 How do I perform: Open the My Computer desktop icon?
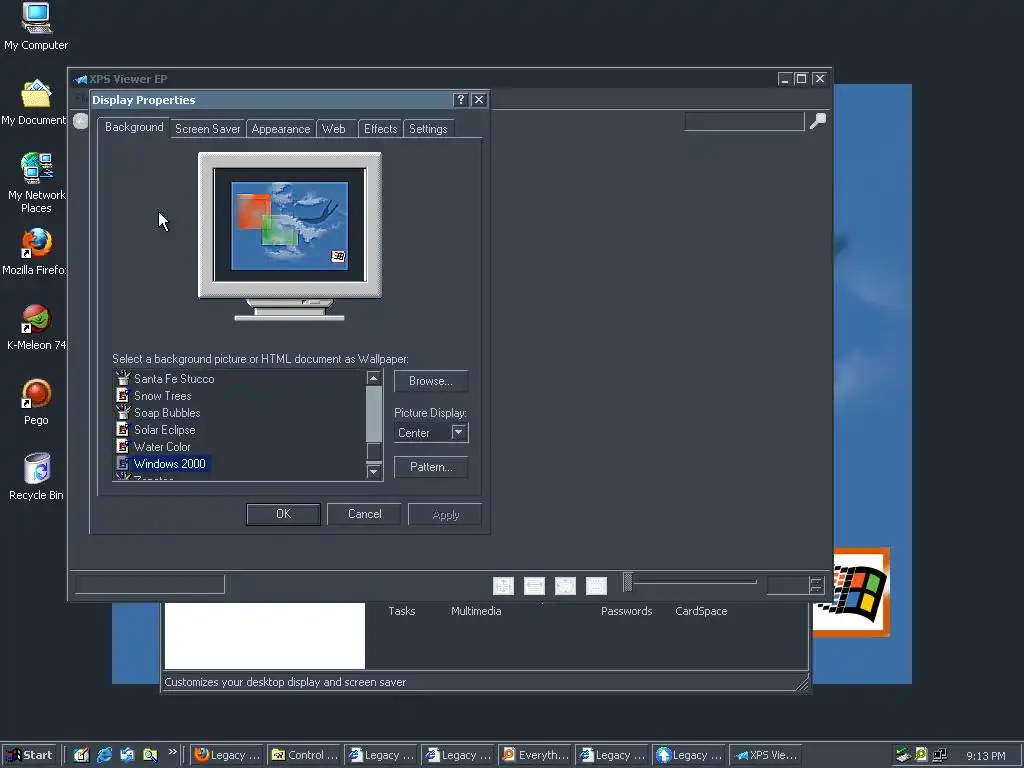(36, 26)
